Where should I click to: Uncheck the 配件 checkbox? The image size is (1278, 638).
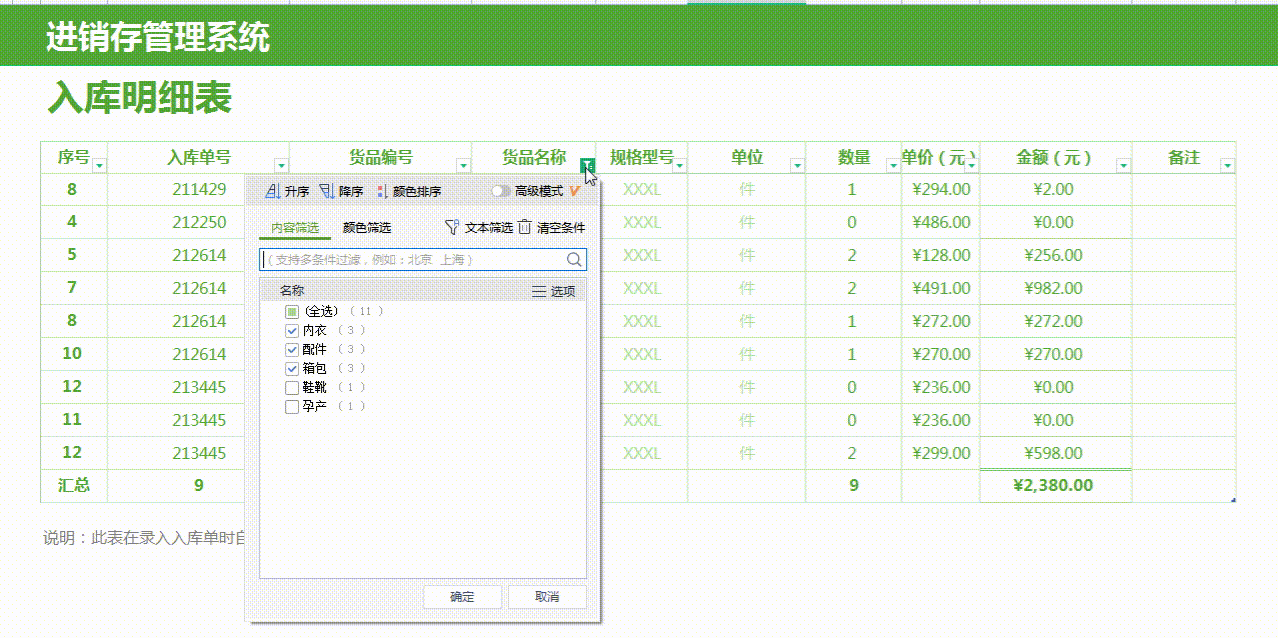click(x=292, y=349)
